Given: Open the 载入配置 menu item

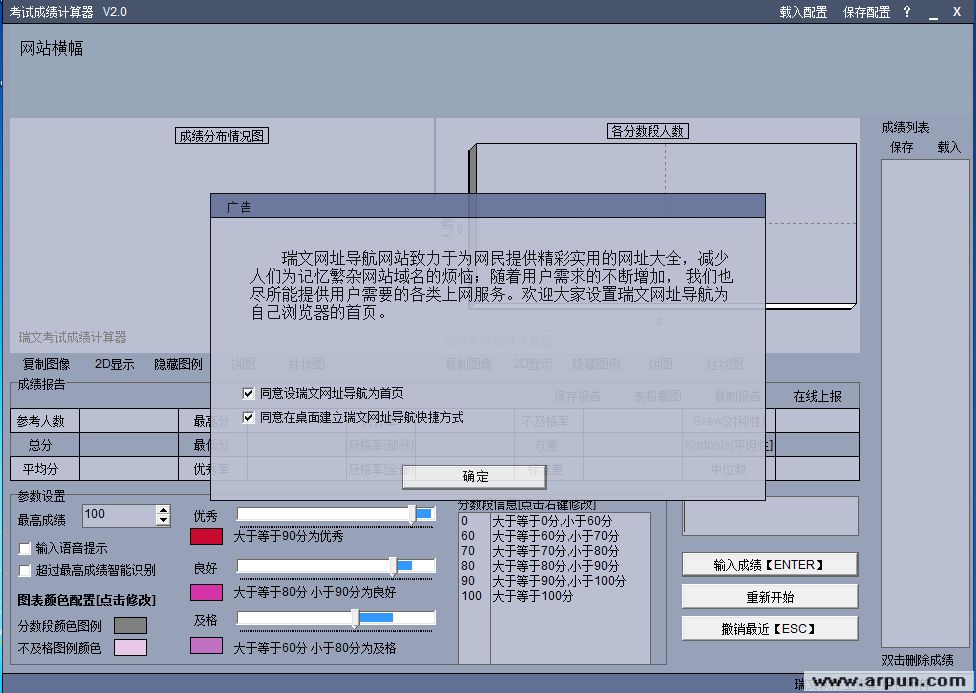Looking at the screenshot, I should (803, 12).
